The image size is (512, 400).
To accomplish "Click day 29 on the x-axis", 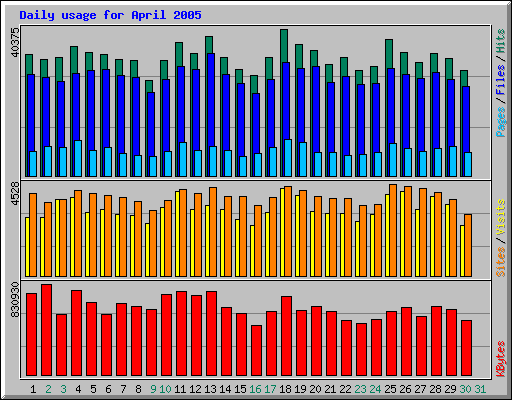I will coord(450,389).
